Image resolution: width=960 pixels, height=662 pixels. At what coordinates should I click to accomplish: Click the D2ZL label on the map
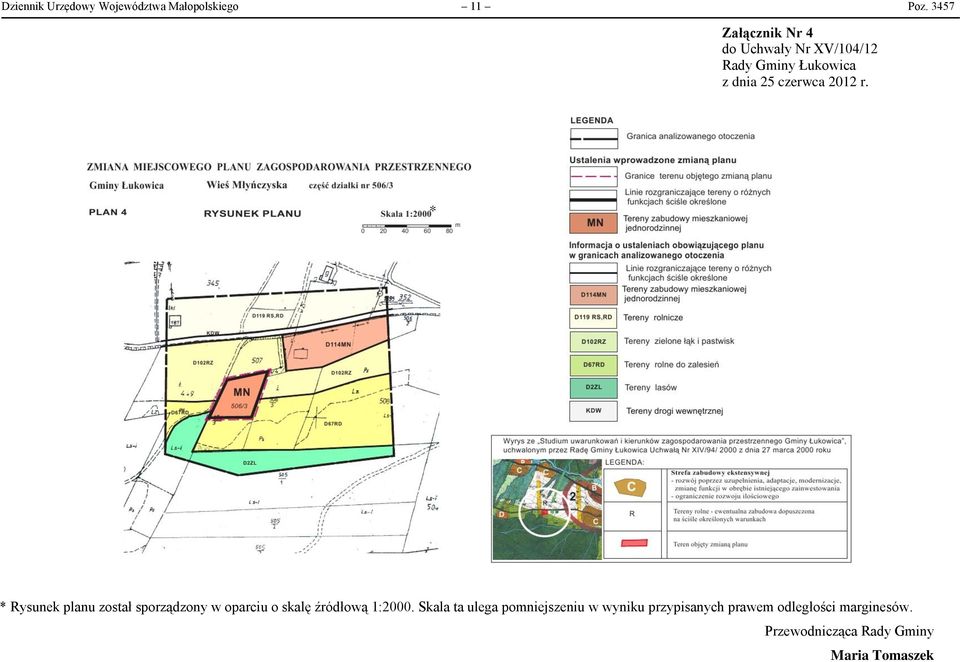click(x=249, y=463)
